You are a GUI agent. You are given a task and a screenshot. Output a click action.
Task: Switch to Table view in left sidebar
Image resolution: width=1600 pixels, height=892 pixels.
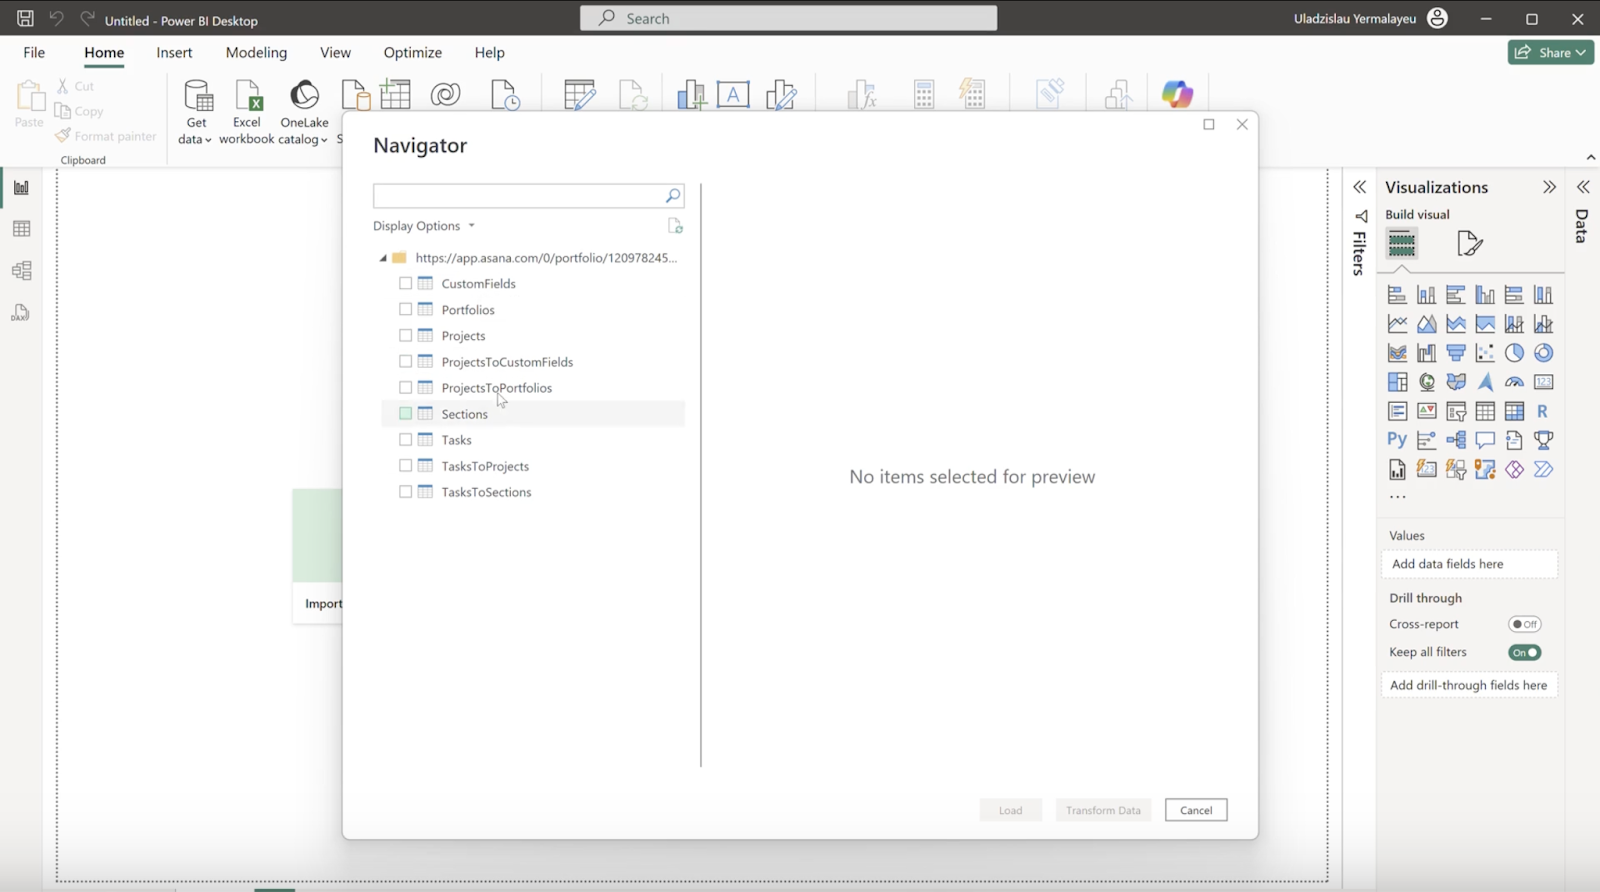pos(21,229)
